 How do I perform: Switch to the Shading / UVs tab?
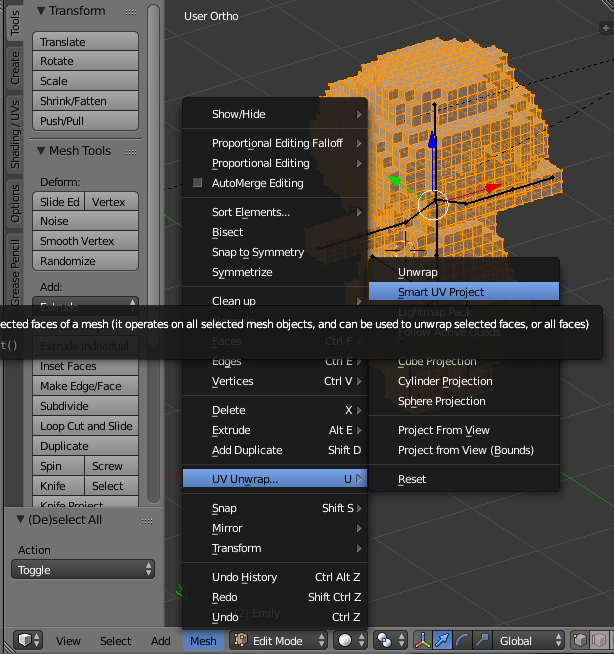point(15,134)
